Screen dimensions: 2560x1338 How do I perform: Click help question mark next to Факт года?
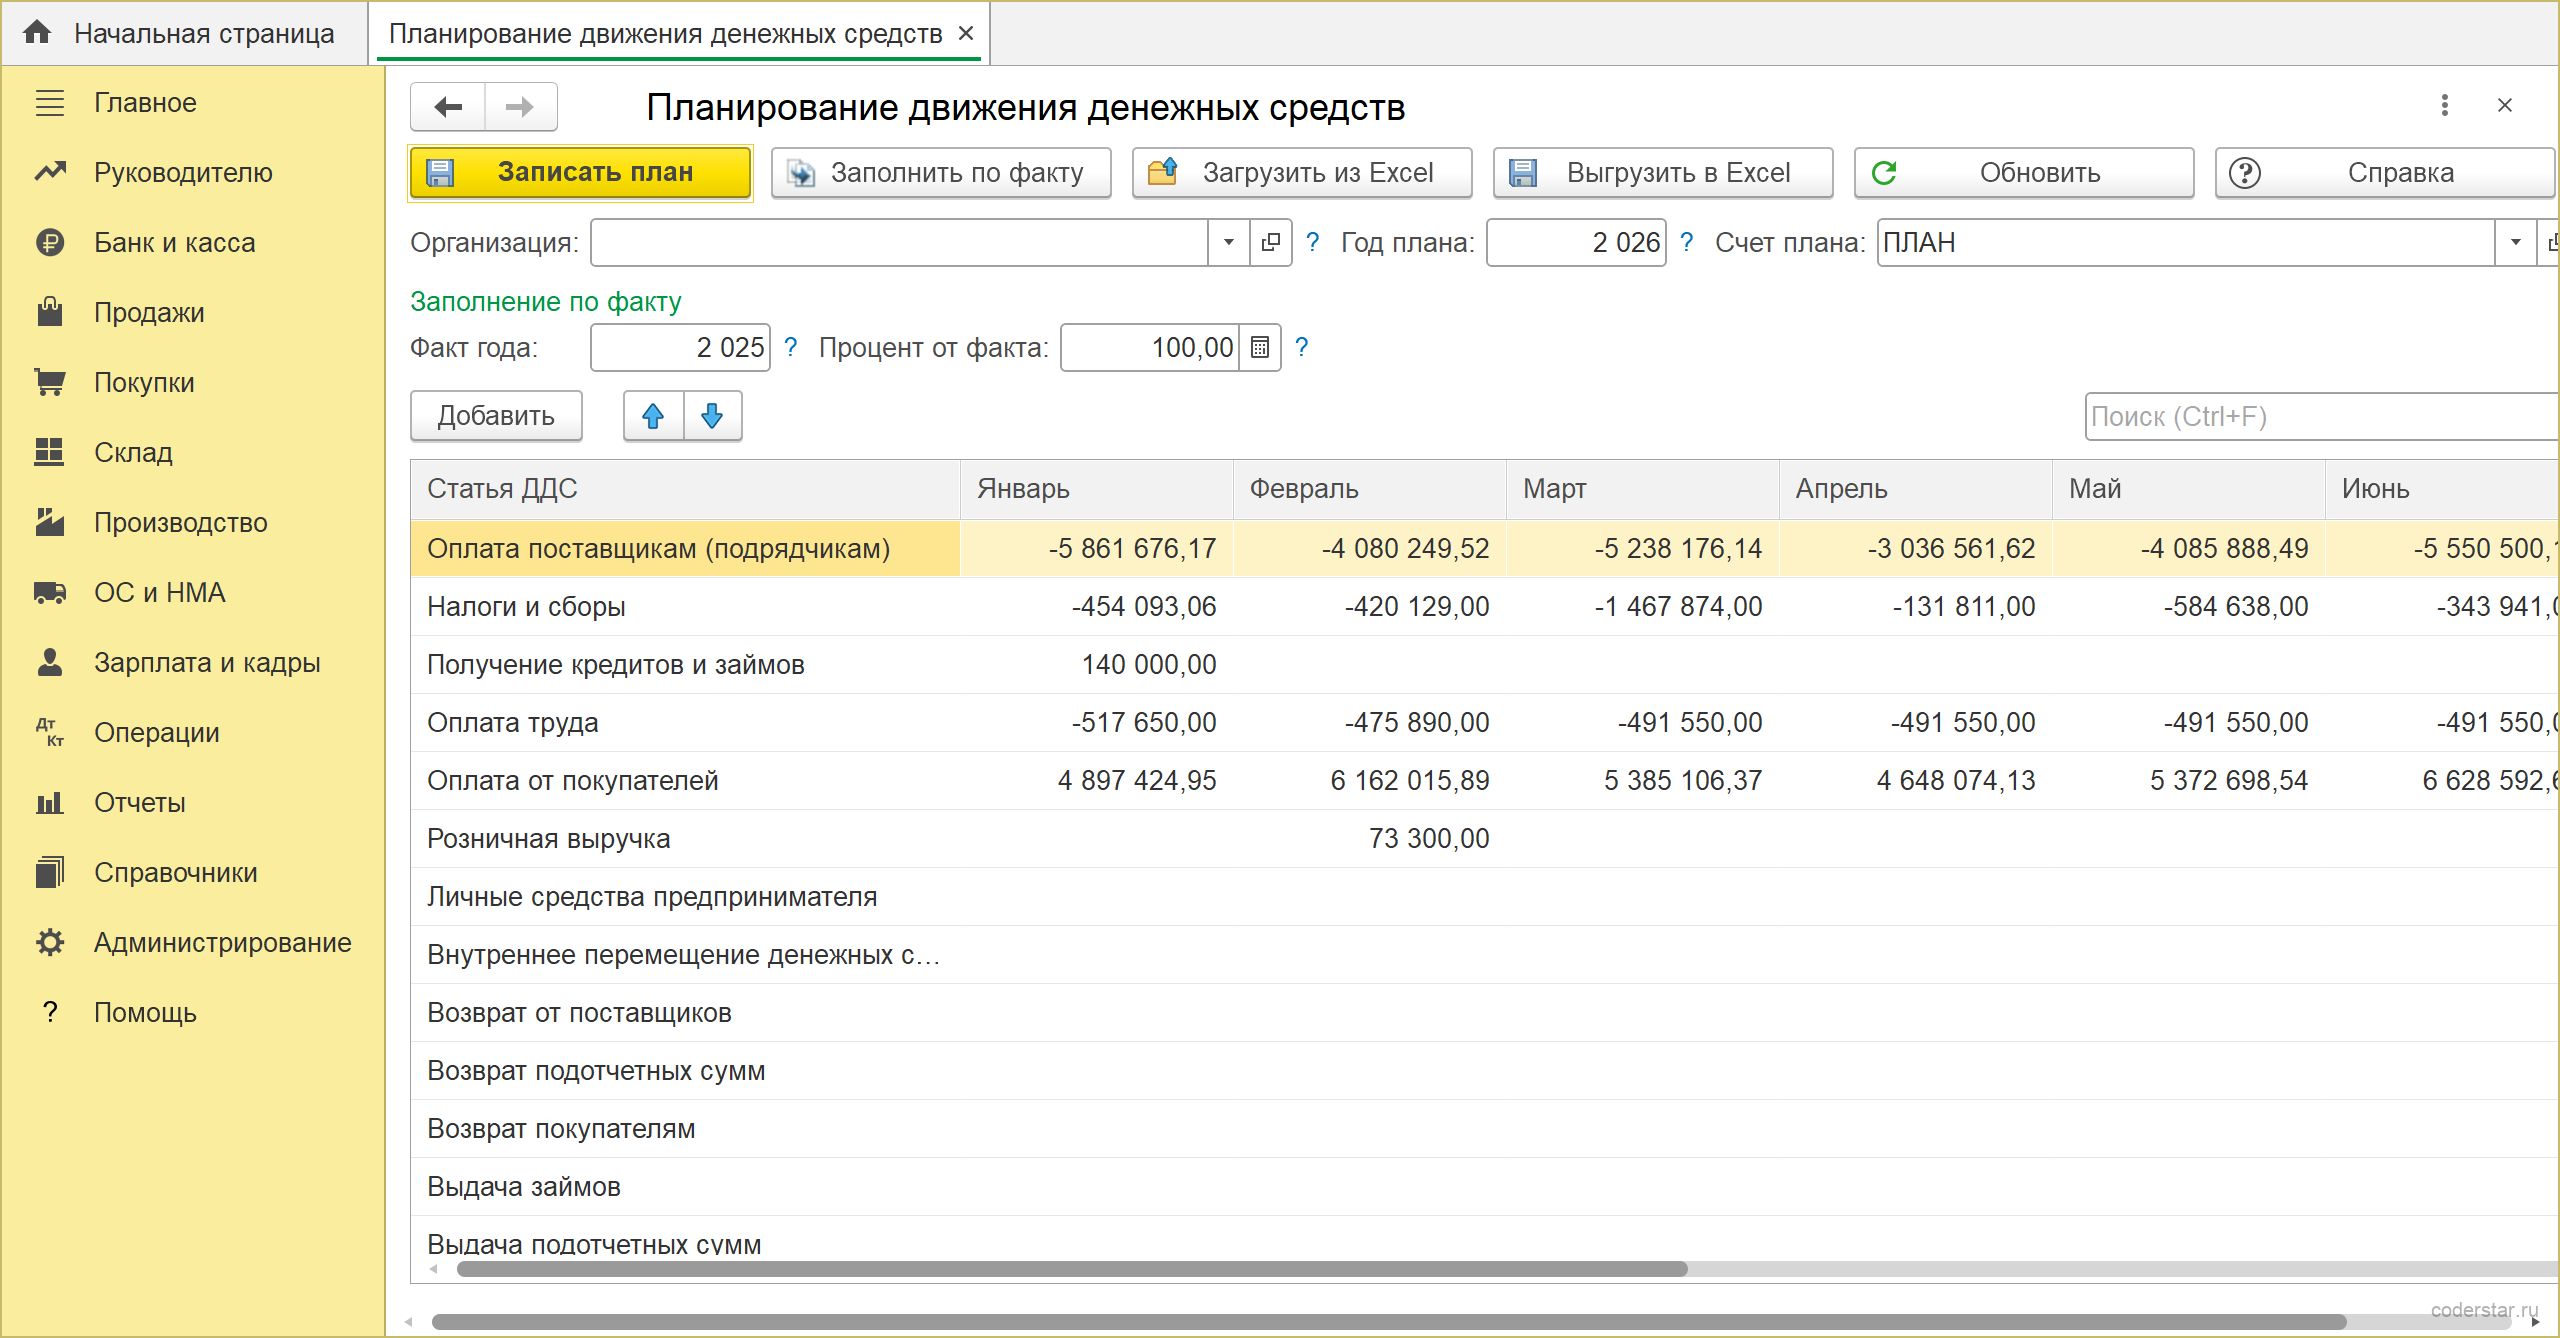(790, 347)
